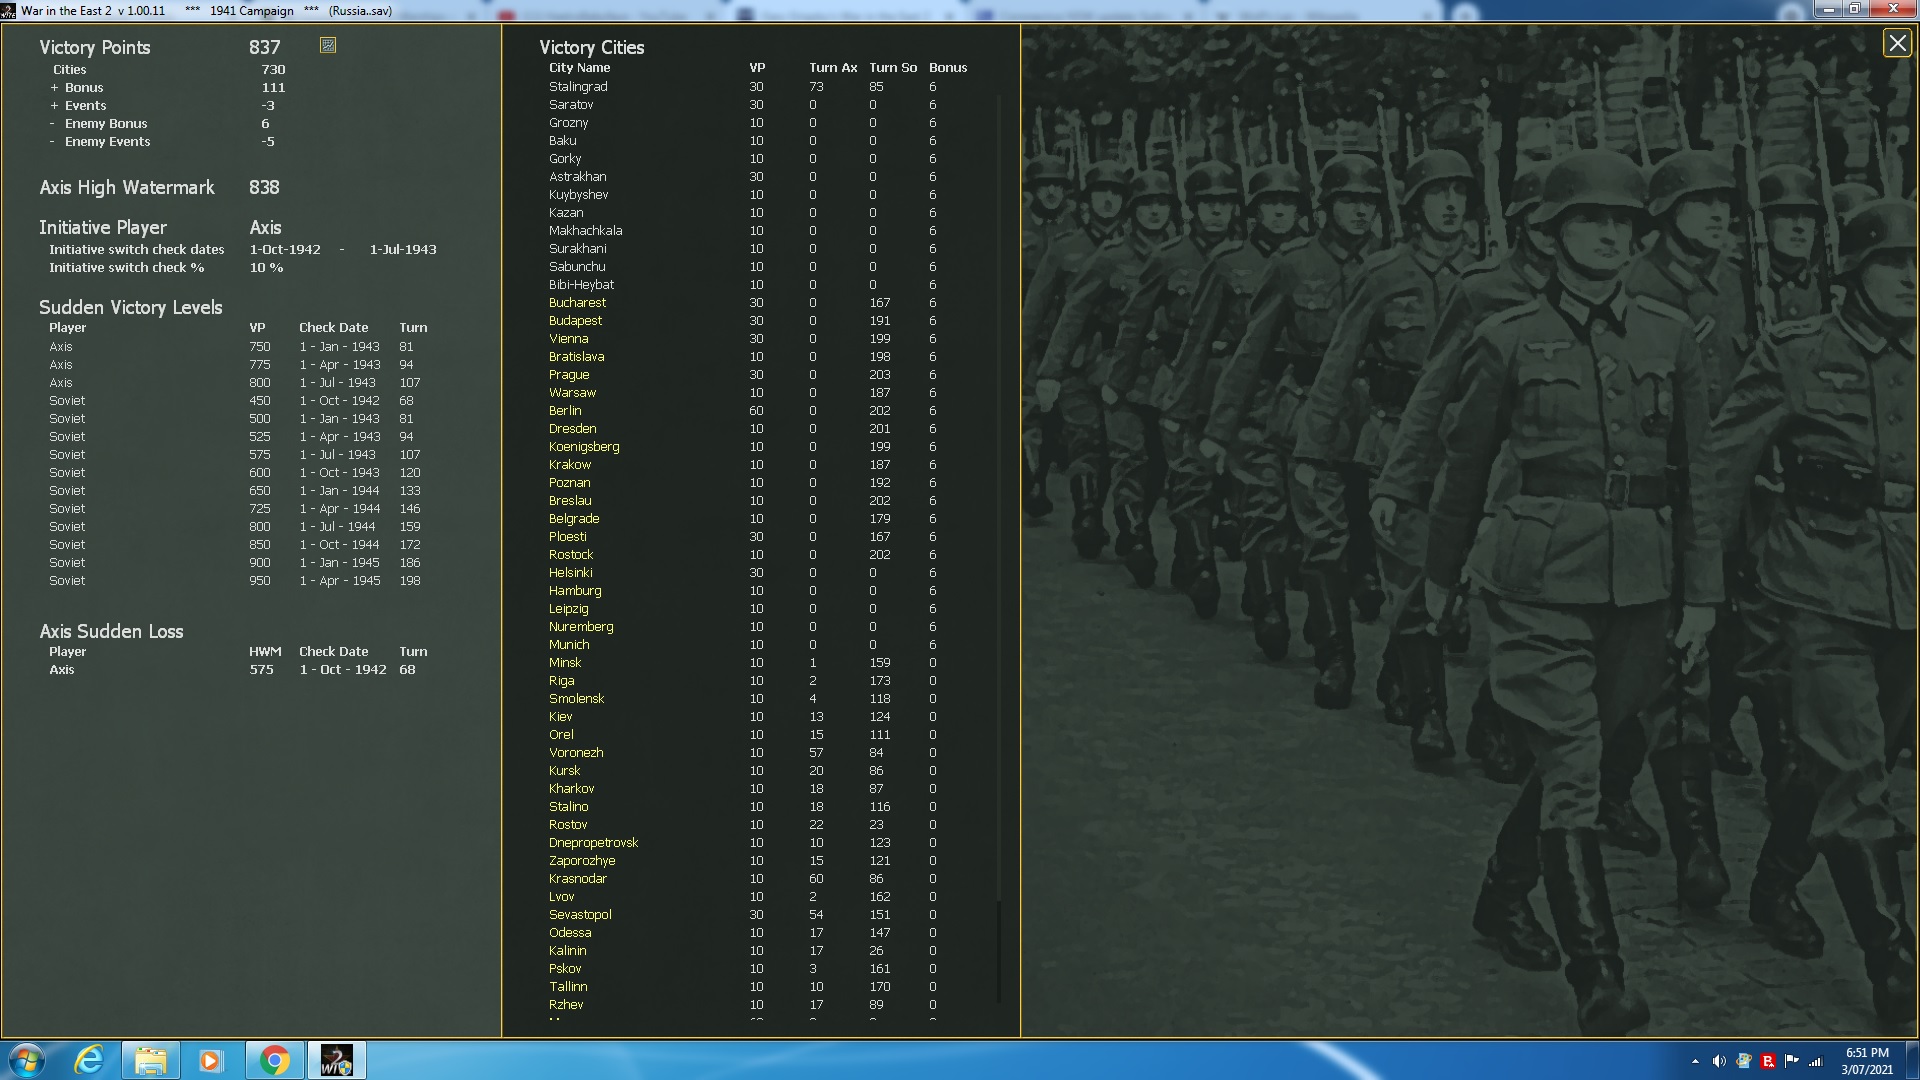Screen dimensions: 1920x1080
Task: Click the Bonus column header
Action: click(947, 68)
